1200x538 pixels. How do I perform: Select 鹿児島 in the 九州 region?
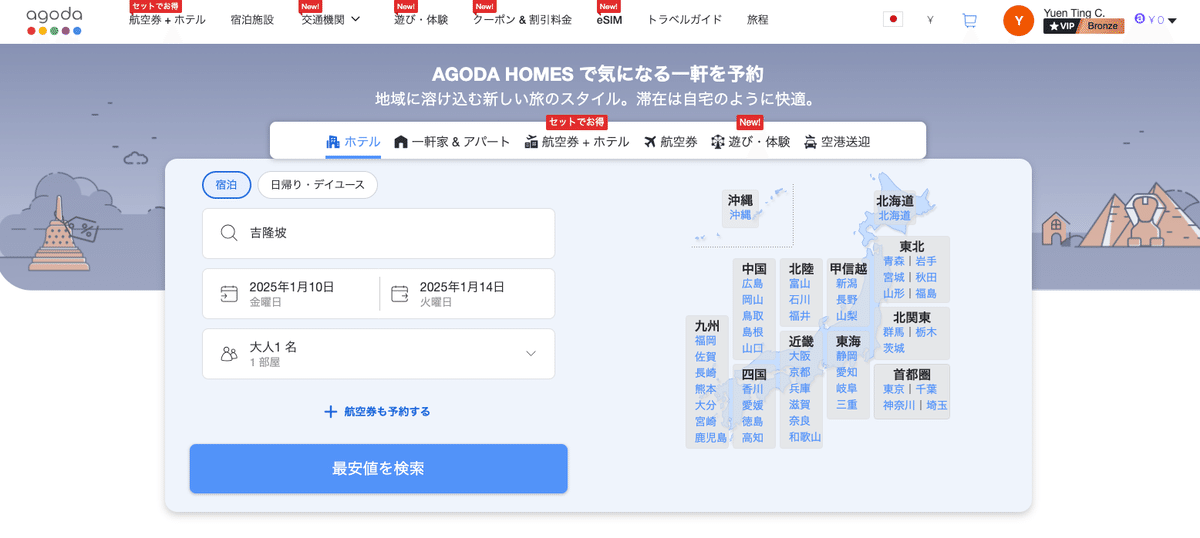coord(711,438)
